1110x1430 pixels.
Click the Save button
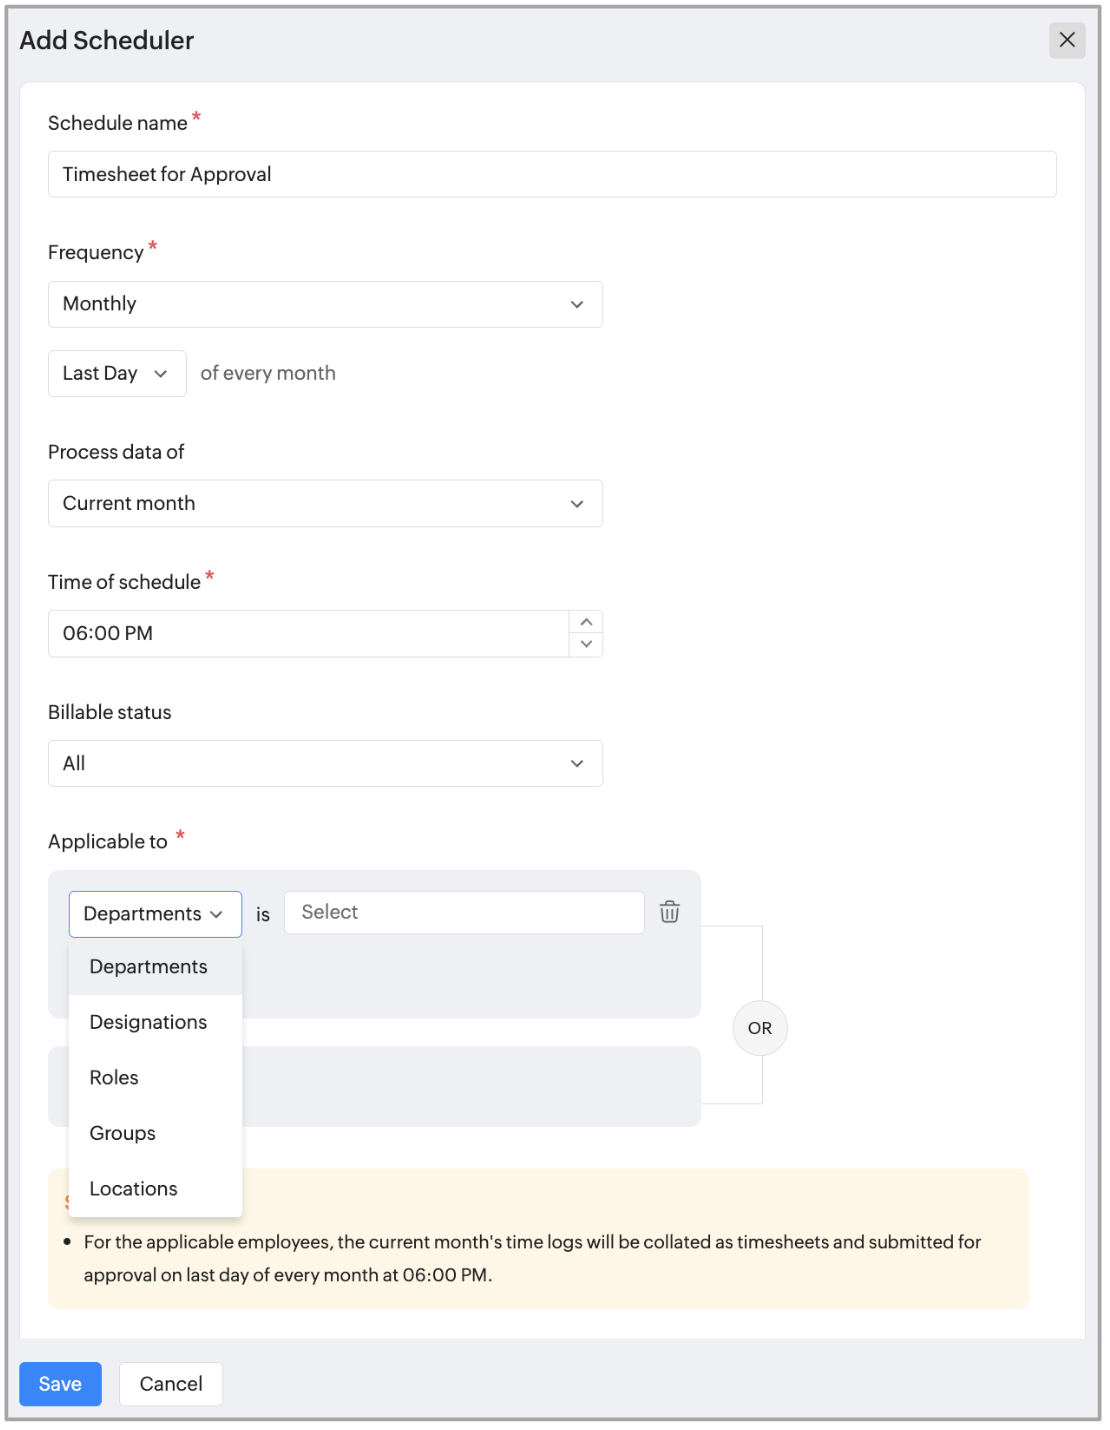[60, 1384]
